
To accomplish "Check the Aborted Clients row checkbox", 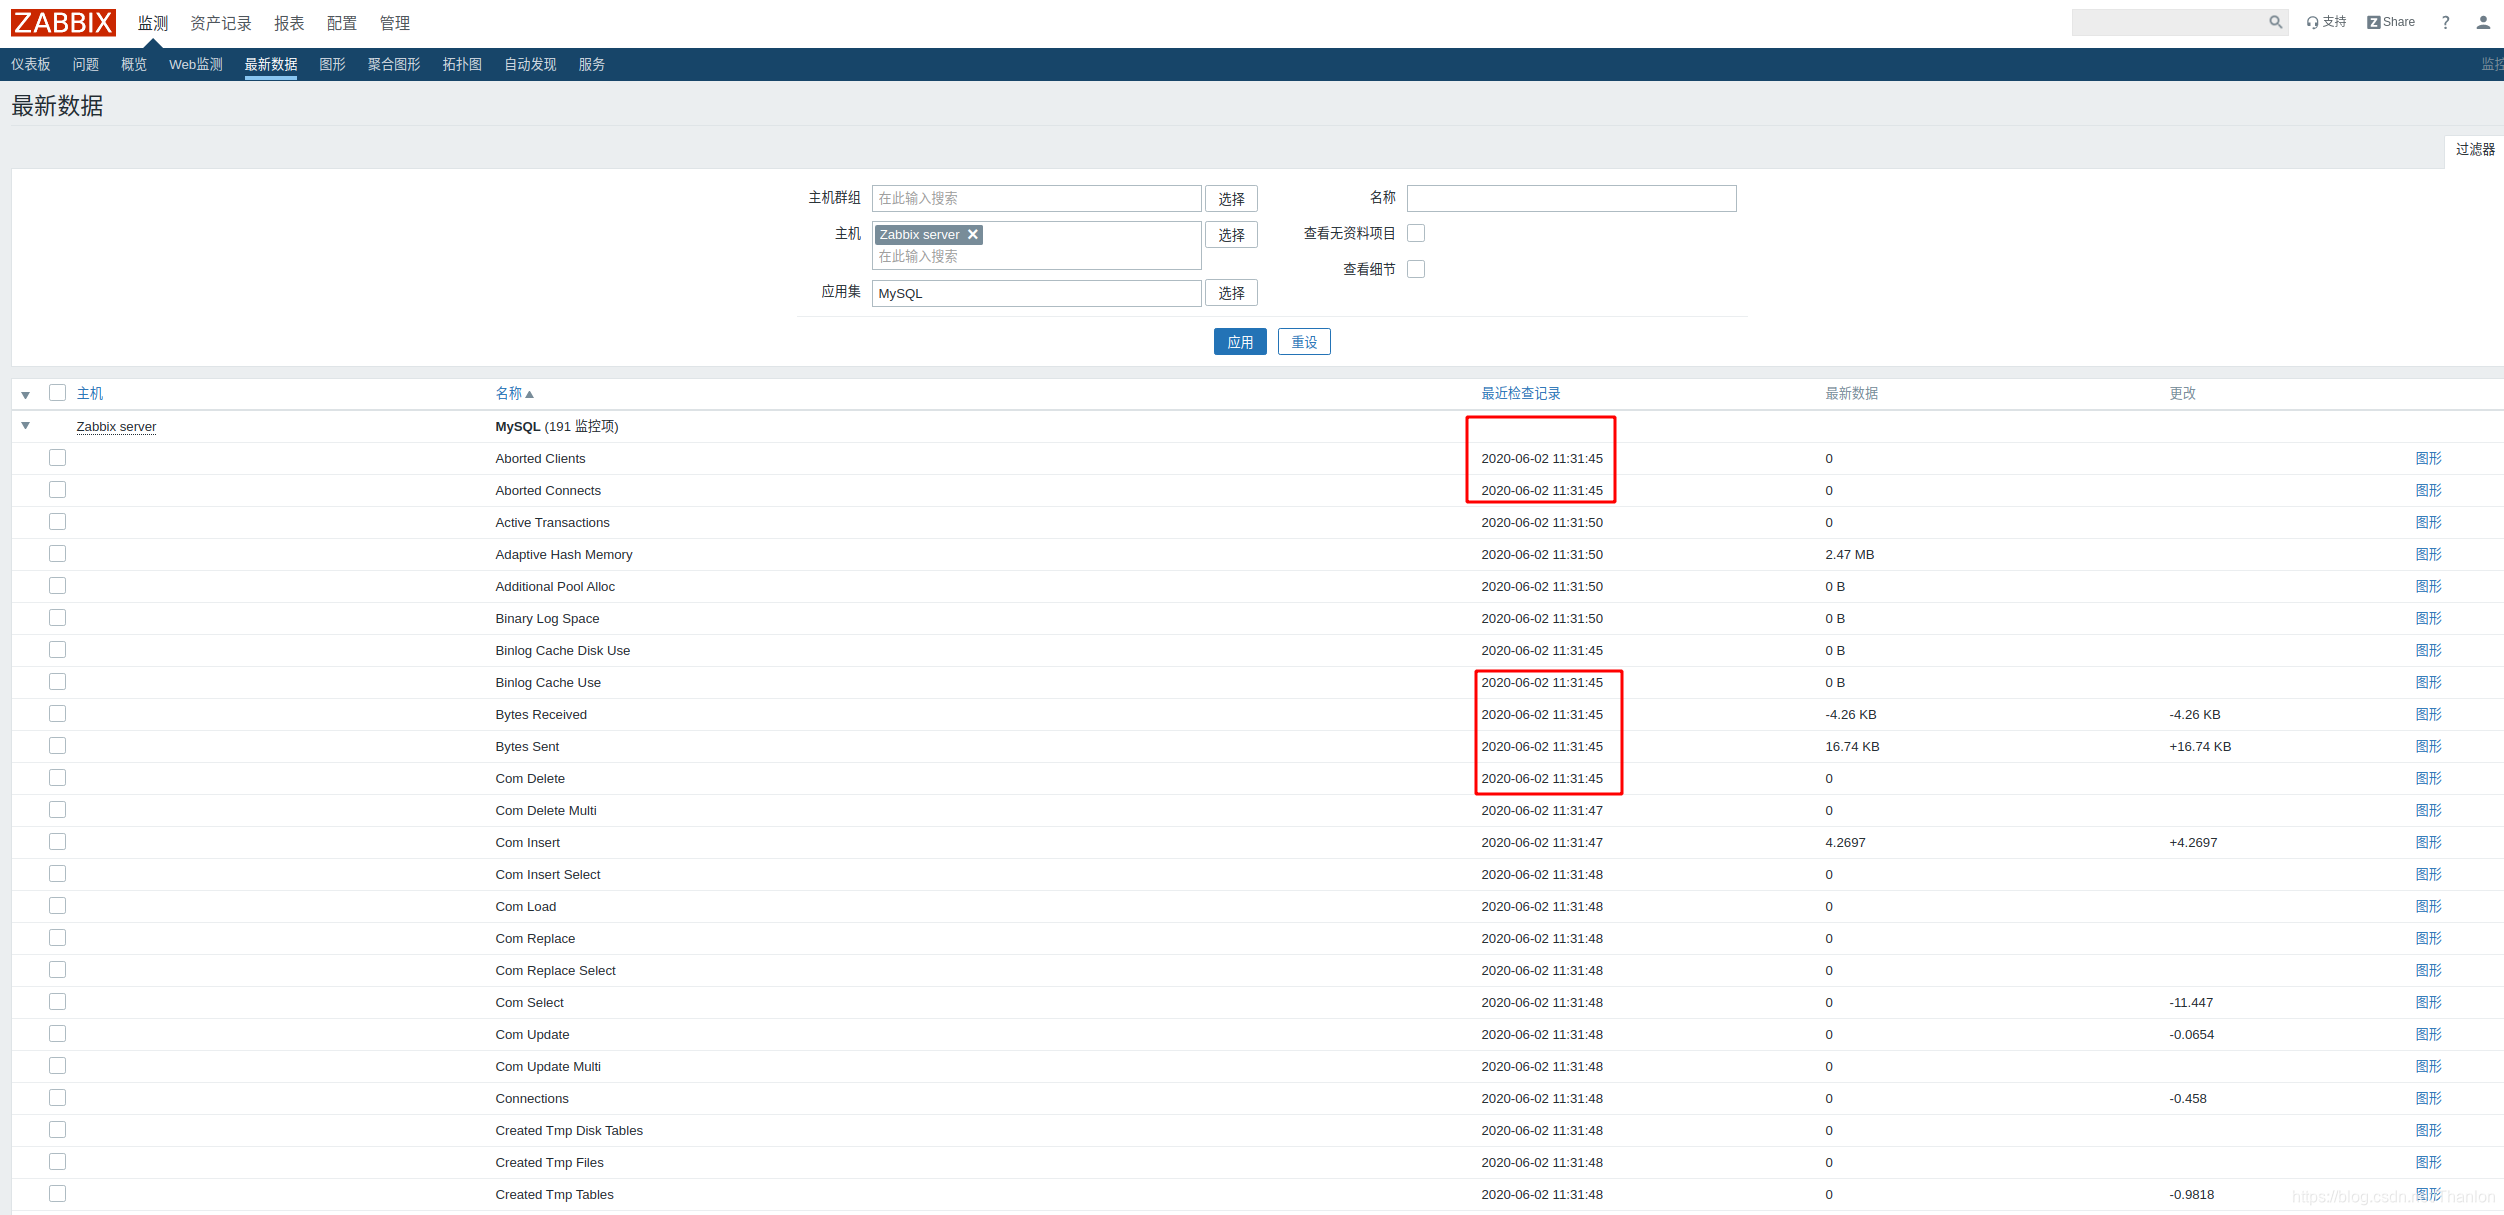I will 57,458.
